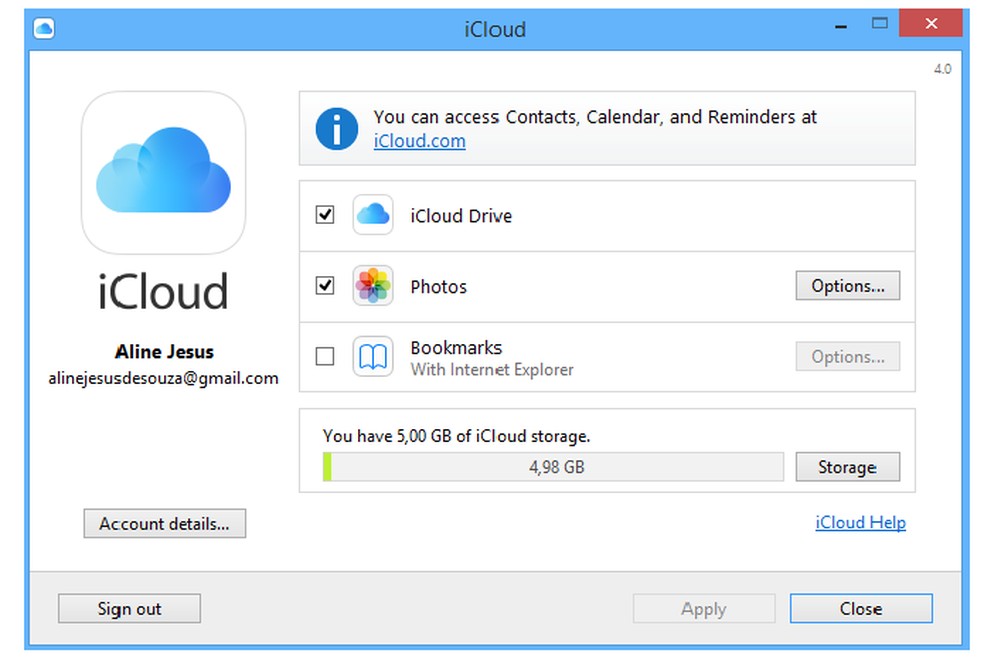Click the iCloud icon in the title bar
Screen dimensions: 984x670
click(42, 29)
